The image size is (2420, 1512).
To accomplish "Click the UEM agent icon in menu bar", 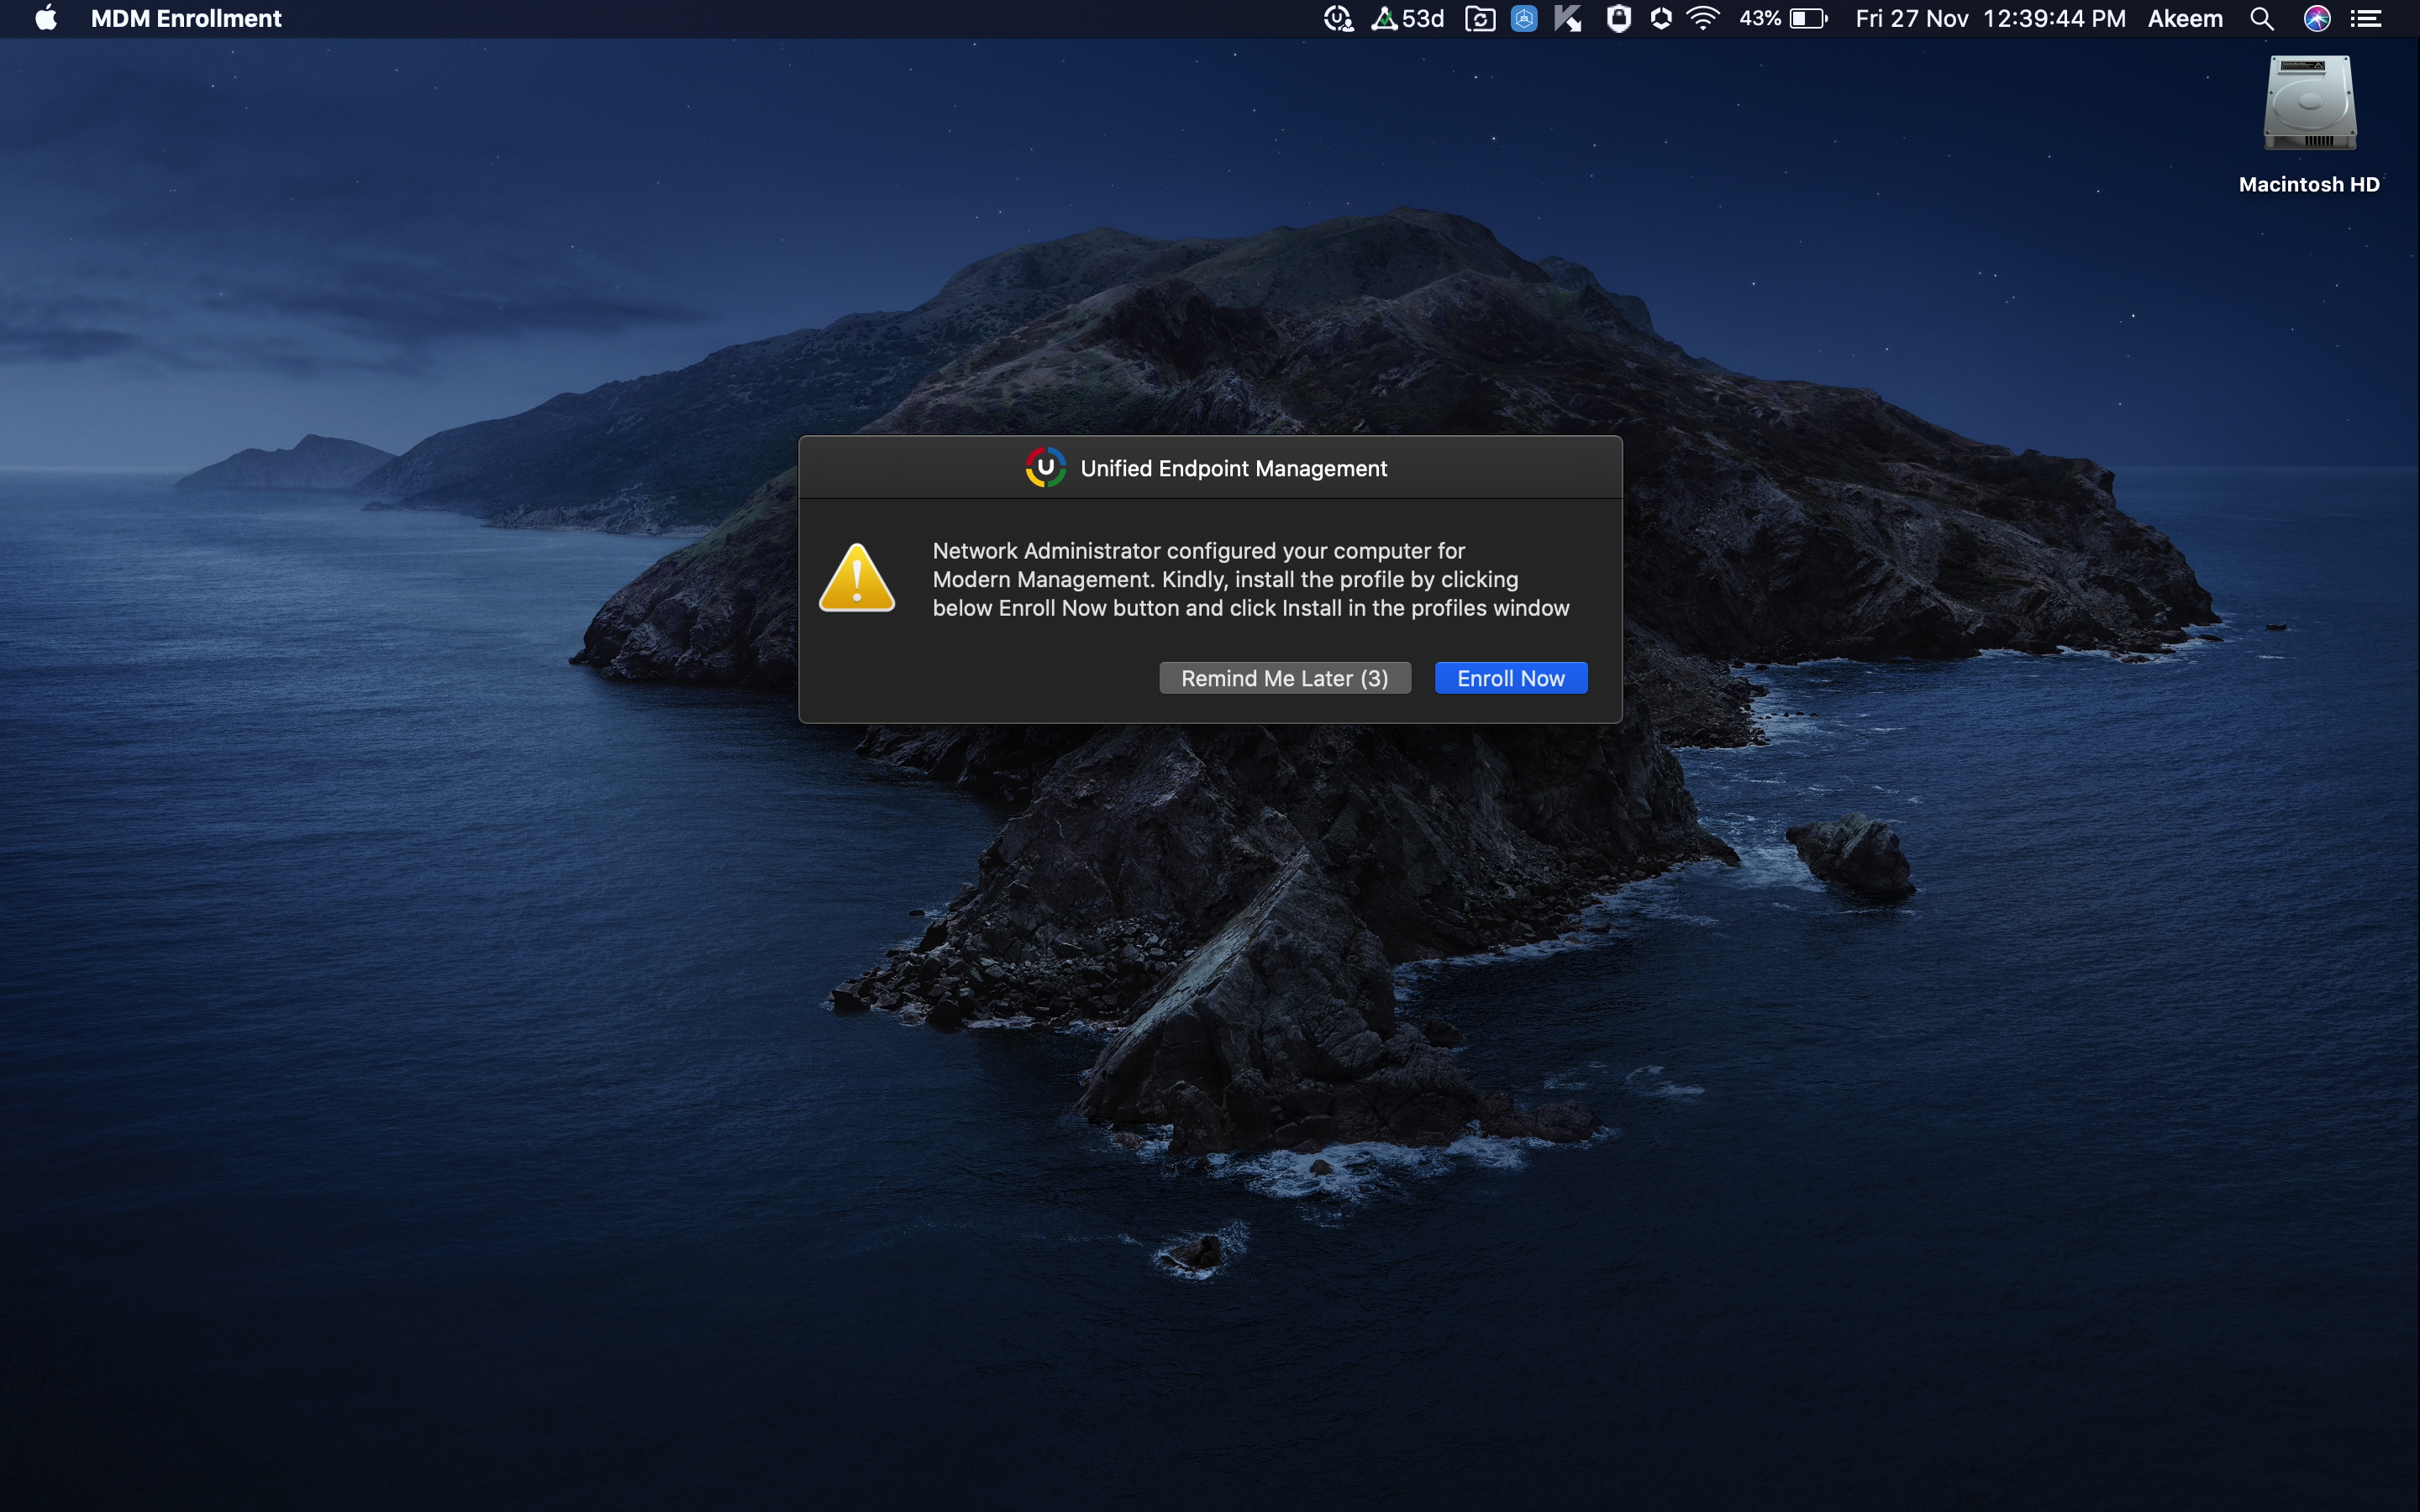I will (x=1339, y=18).
